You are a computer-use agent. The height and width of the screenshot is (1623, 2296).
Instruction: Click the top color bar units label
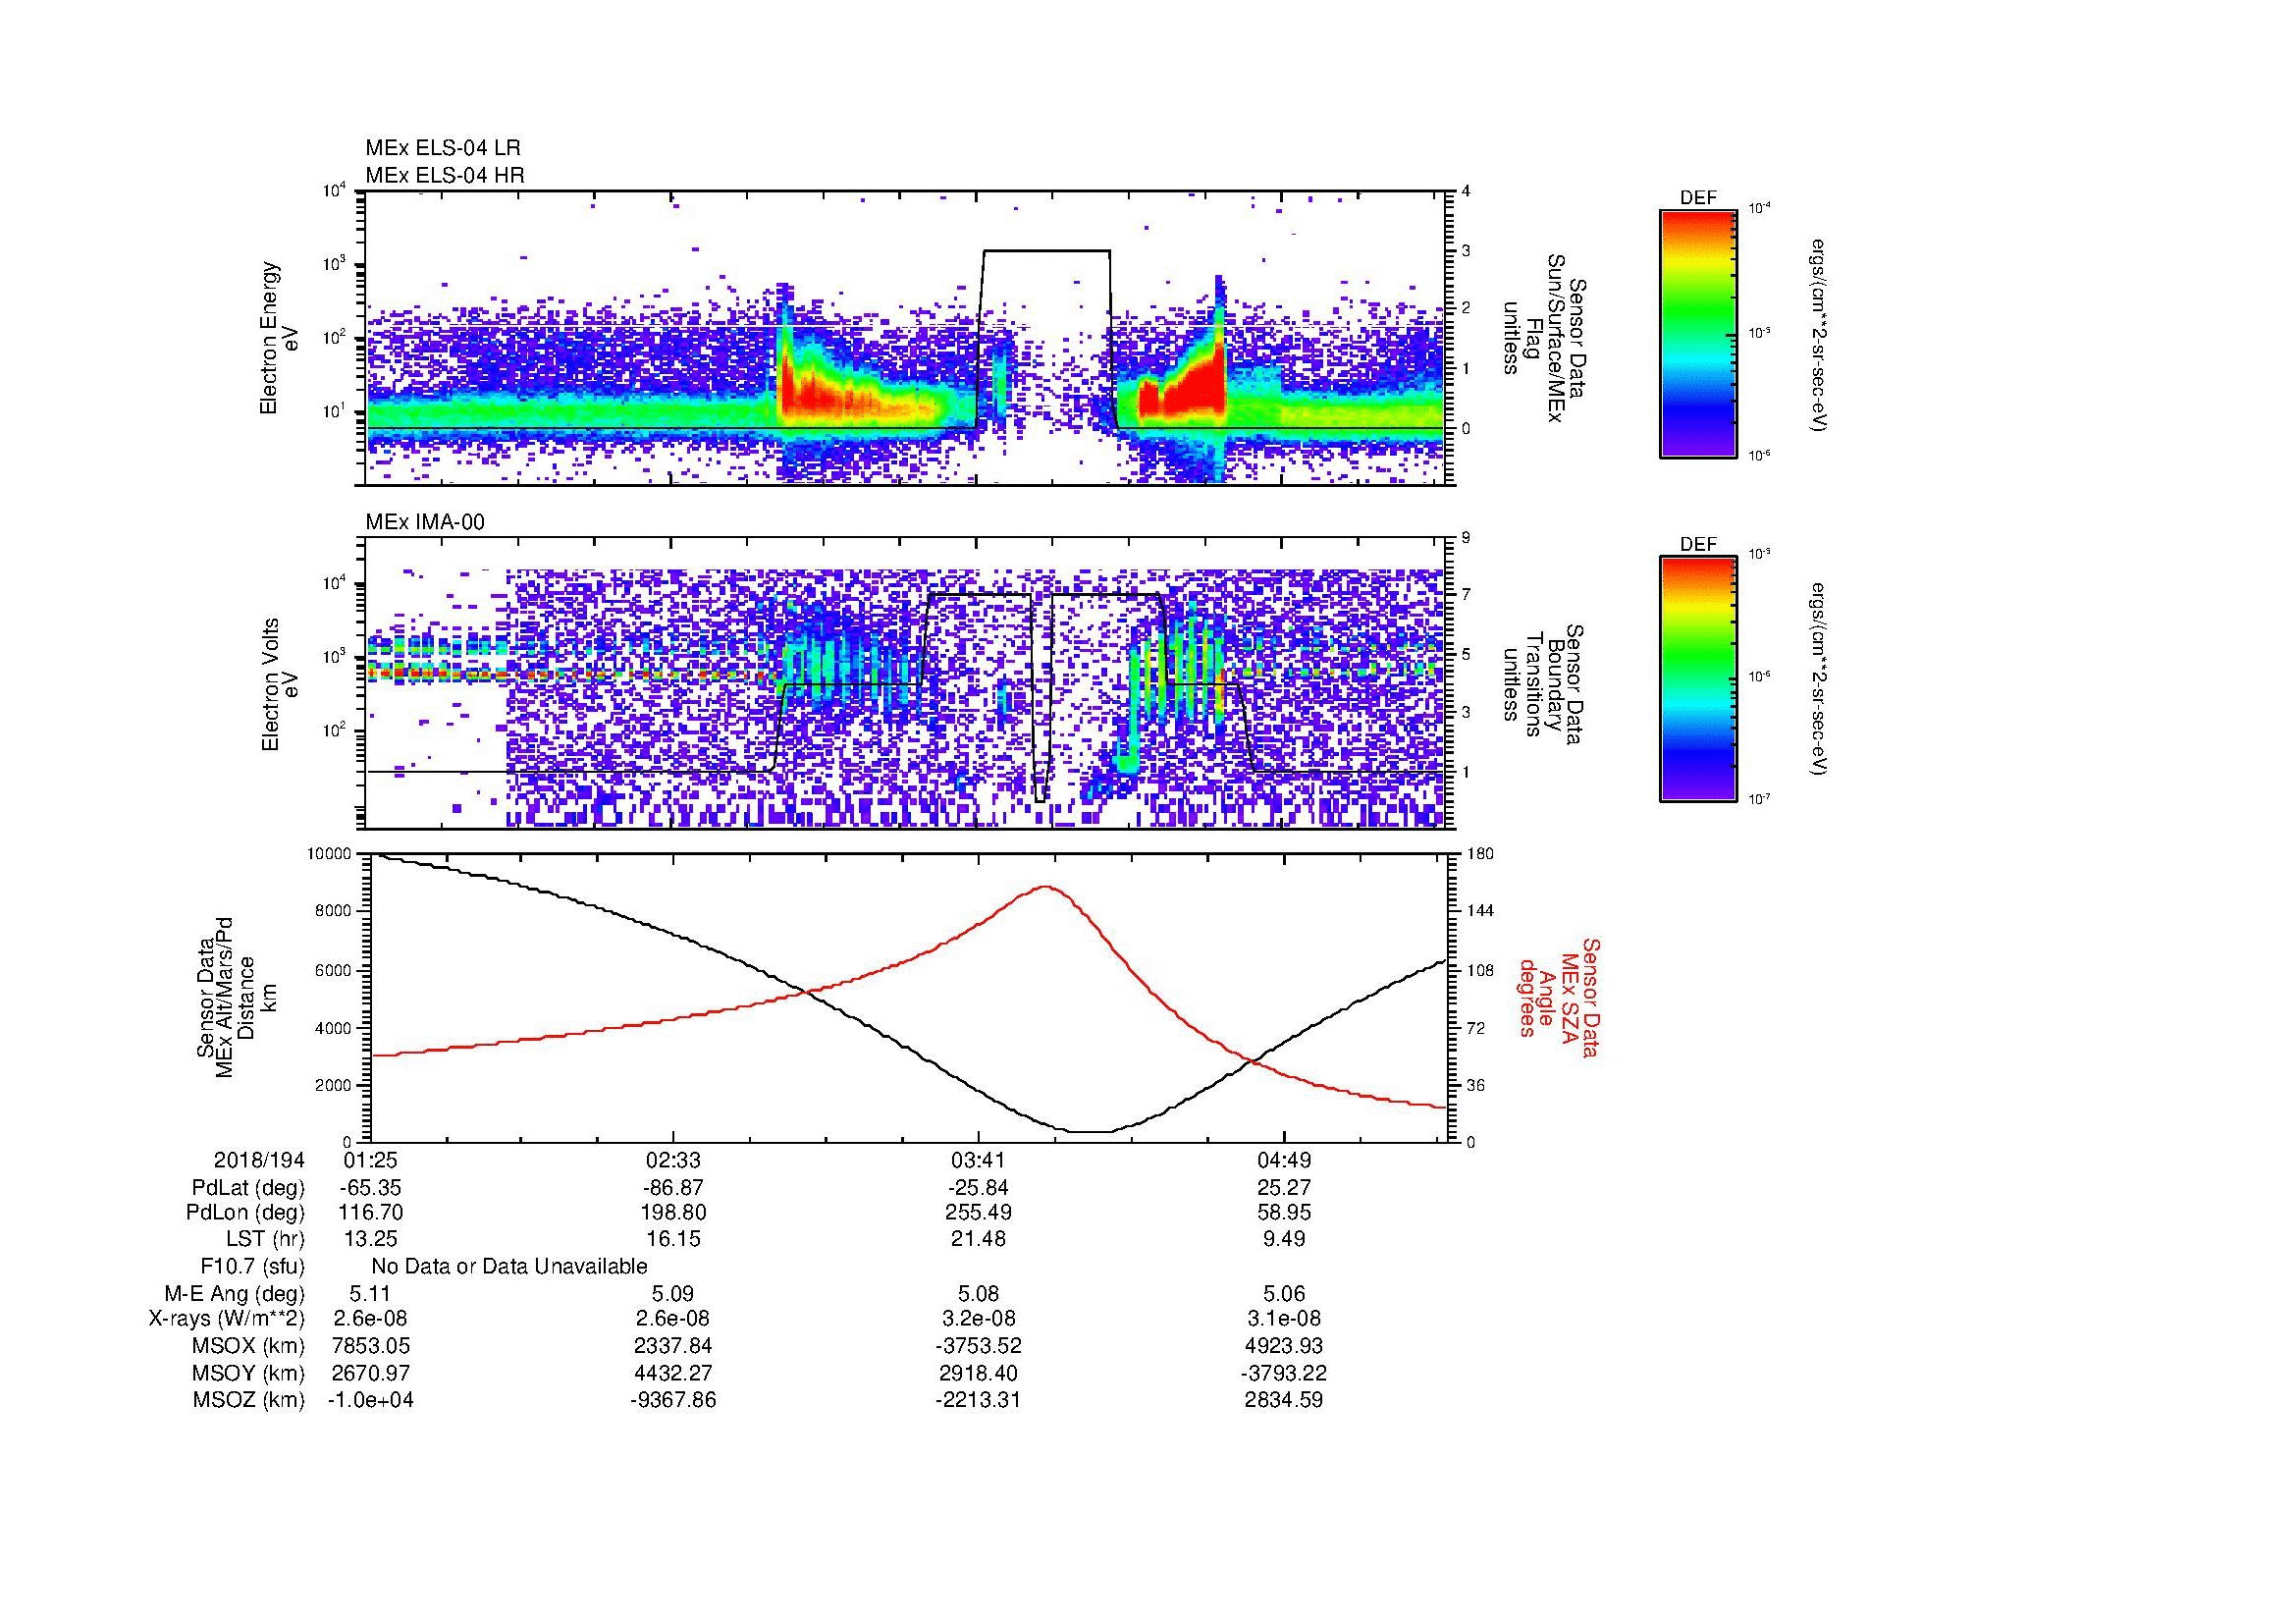tap(1820, 335)
